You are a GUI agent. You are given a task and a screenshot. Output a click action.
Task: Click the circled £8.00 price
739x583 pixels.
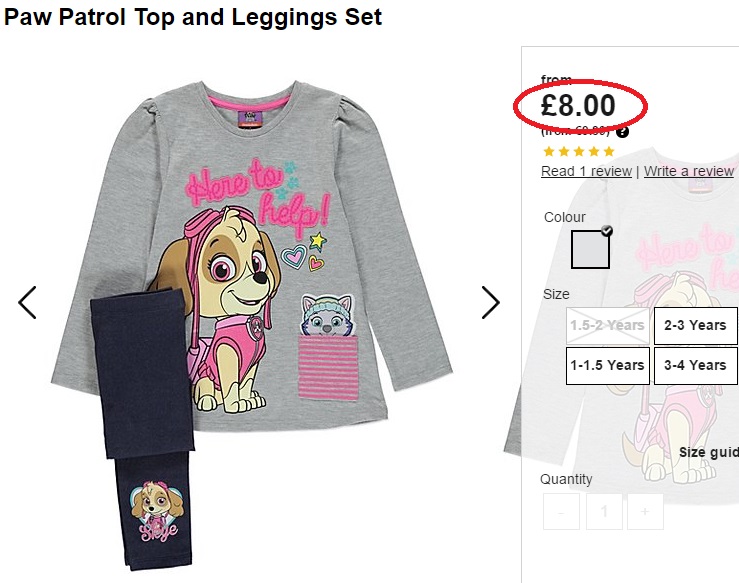[579, 105]
